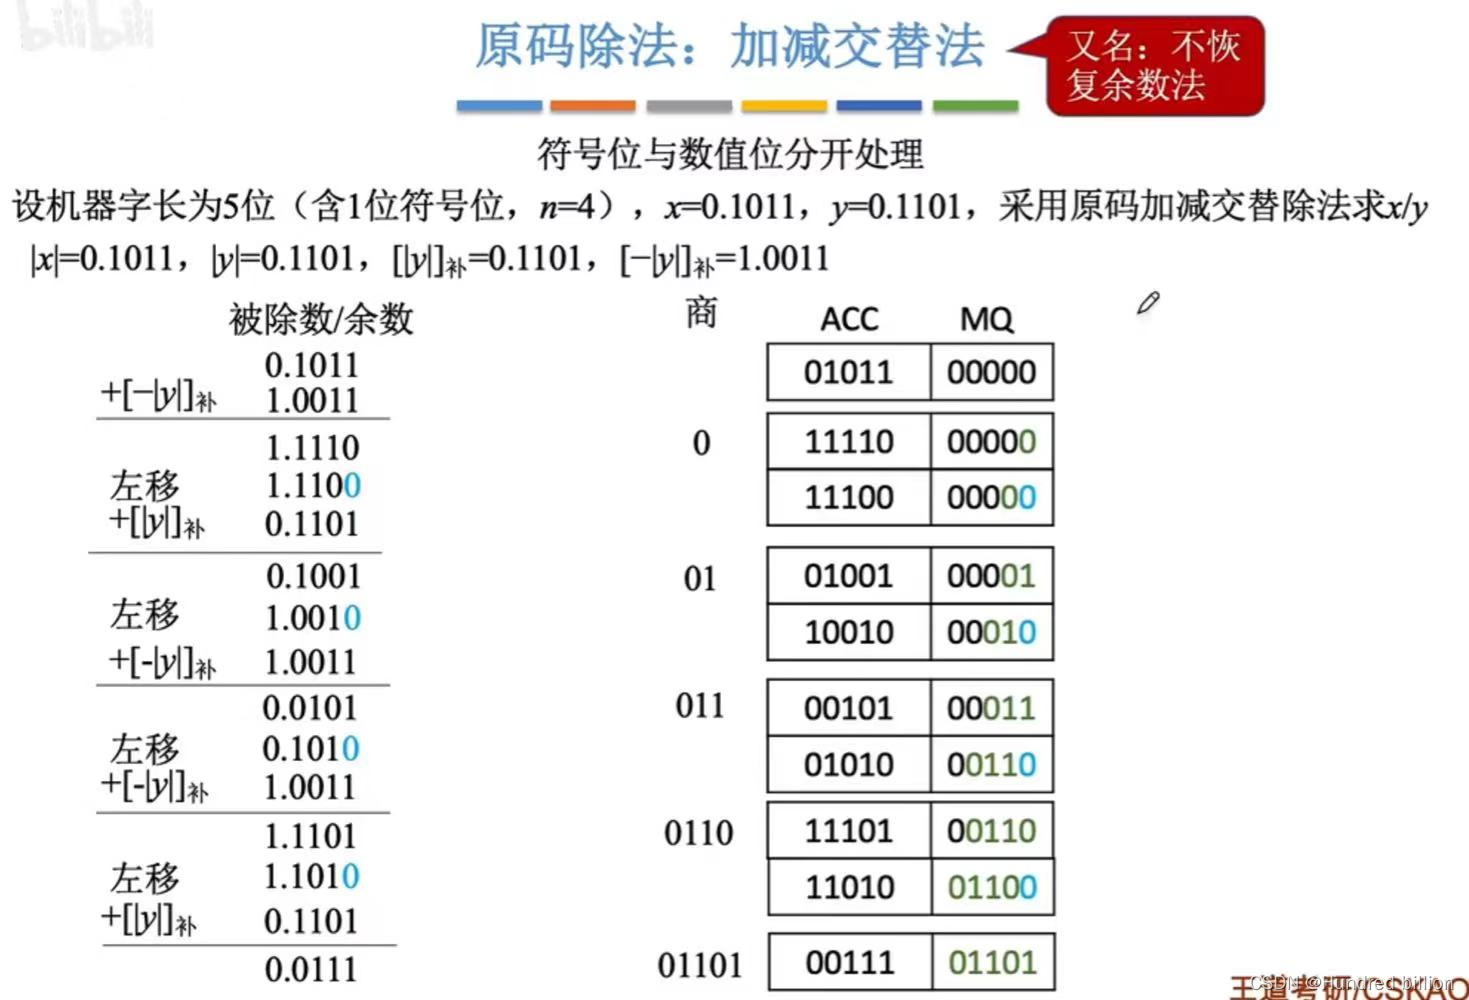This screenshot has width=1469, height=1000.
Task: Click addend 0.1101 below 1.1010
Action: (311, 920)
